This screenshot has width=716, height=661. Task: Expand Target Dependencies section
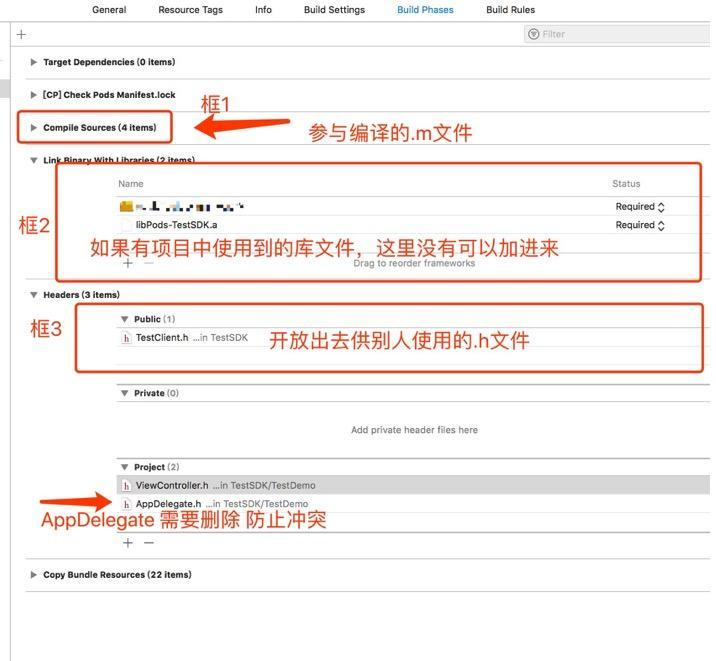[x=33, y=62]
